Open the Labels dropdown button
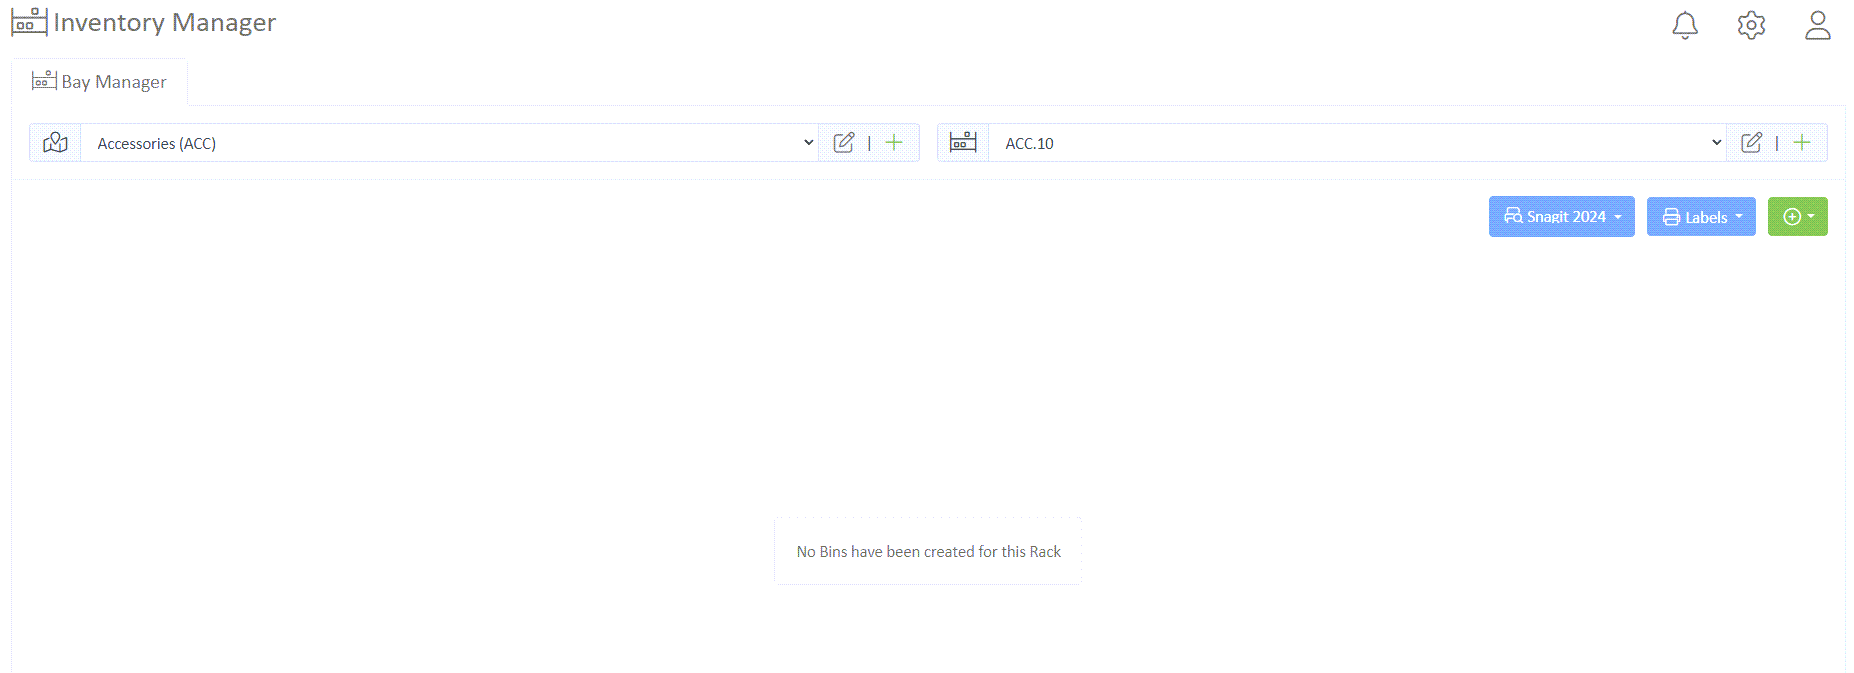 coord(1701,217)
